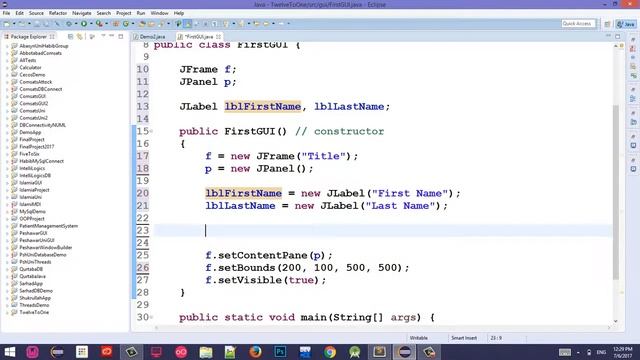The width and height of the screenshot is (640, 360).
Task: Open the Search menu
Action: (x=104, y=13)
